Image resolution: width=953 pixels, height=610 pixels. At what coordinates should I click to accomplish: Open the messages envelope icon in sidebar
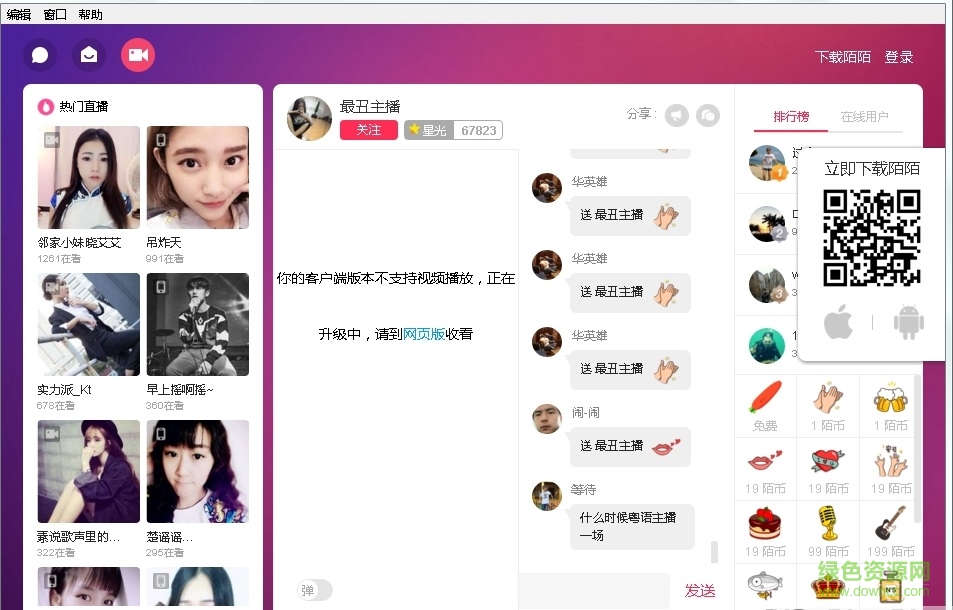click(x=88, y=54)
